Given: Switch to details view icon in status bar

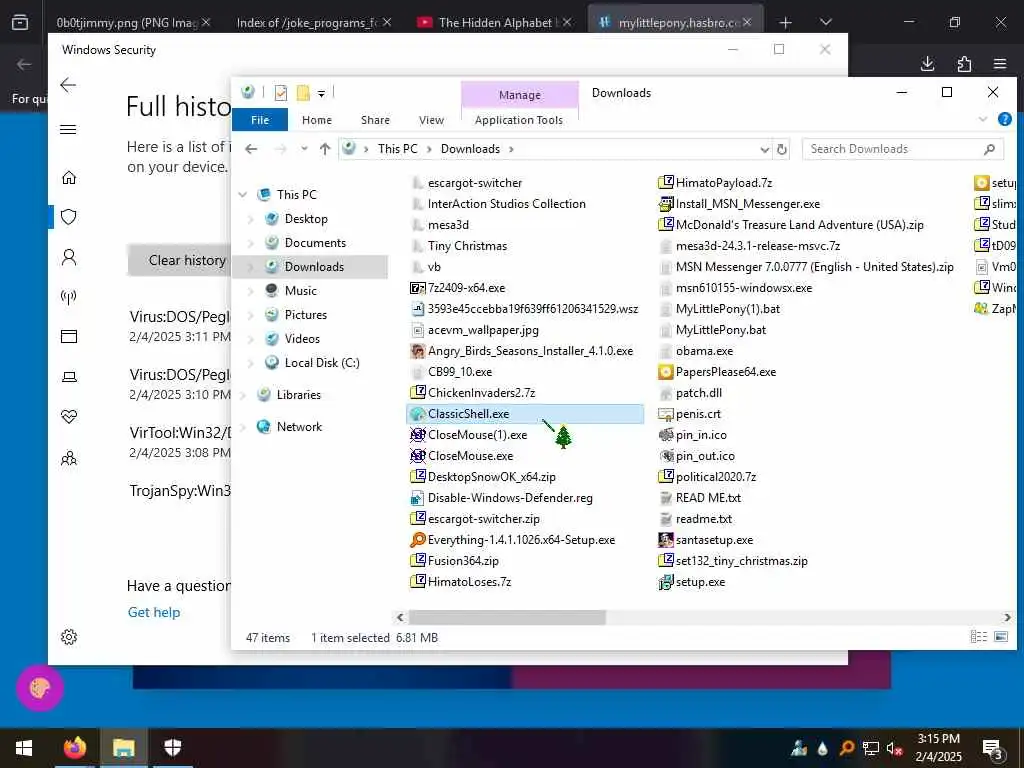Looking at the screenshot, I should pos(978,637).
